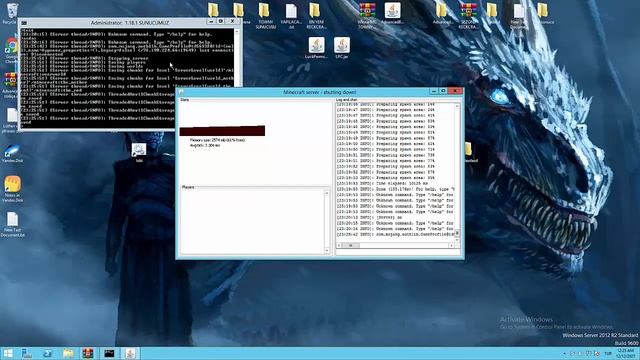This screenshot has height=360, width=640.
Task: Click the Memory use text in Stats
Action: click(217, 140)
